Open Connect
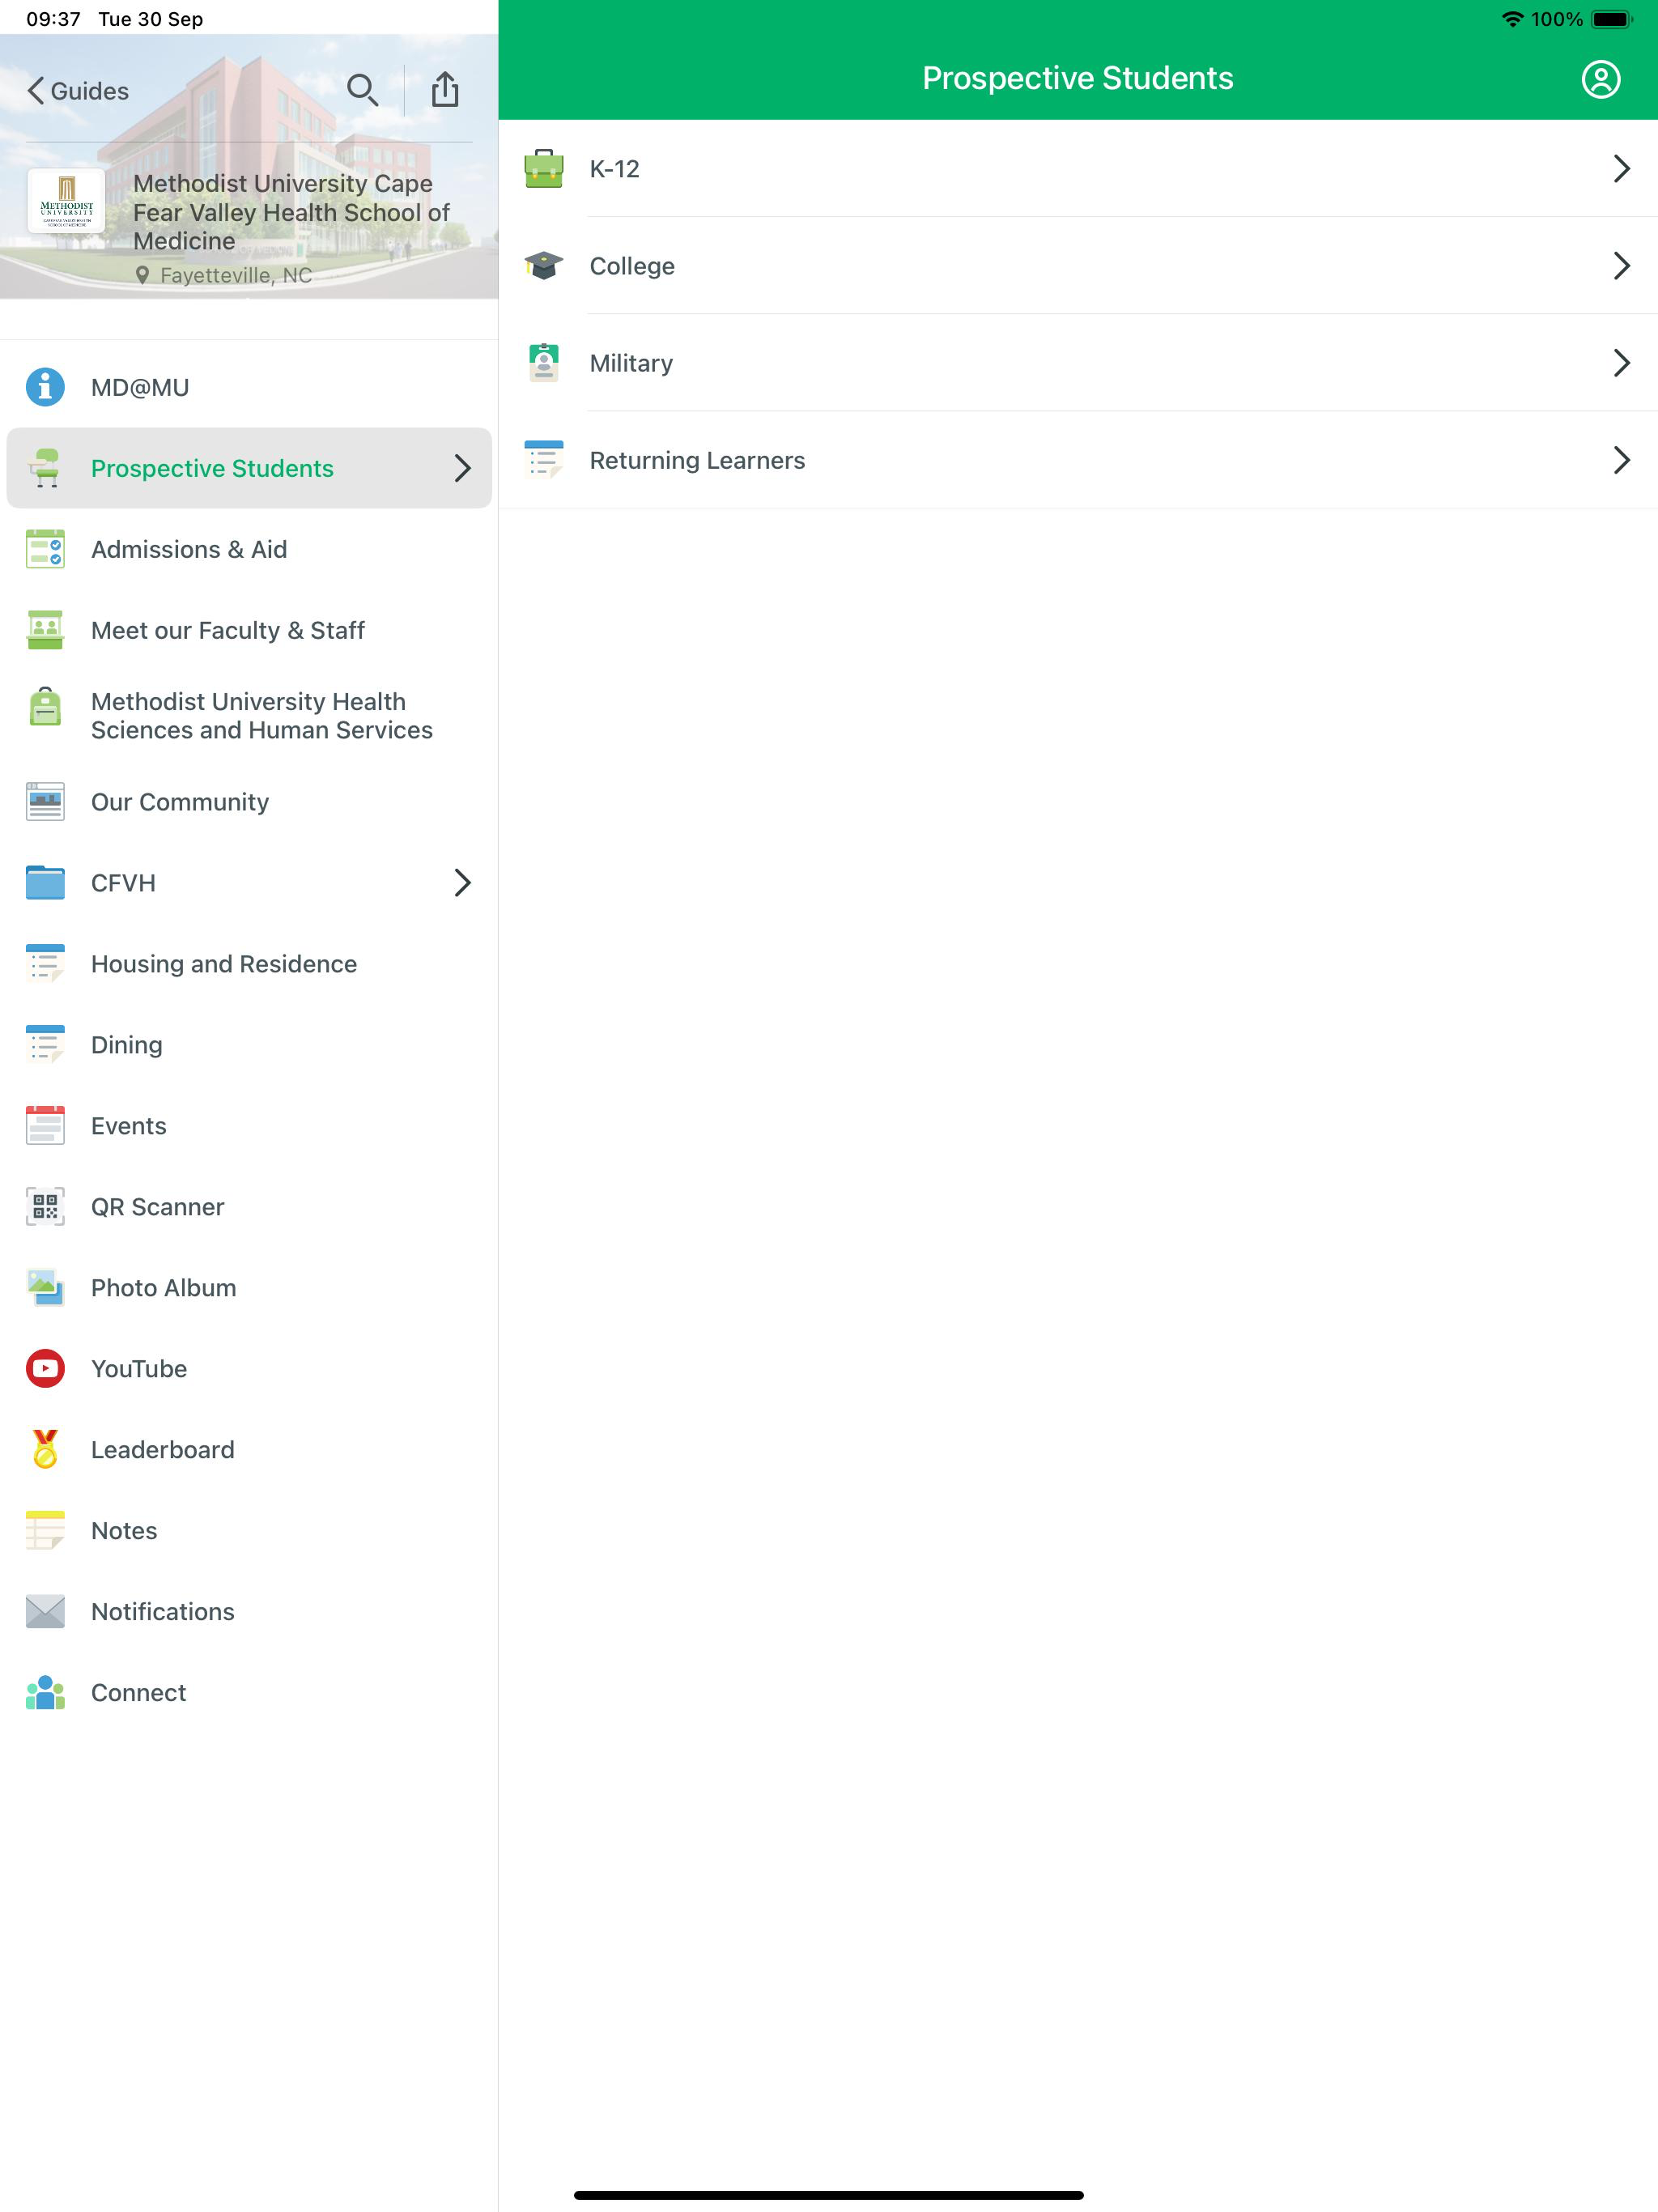 tap(249, 1693)
